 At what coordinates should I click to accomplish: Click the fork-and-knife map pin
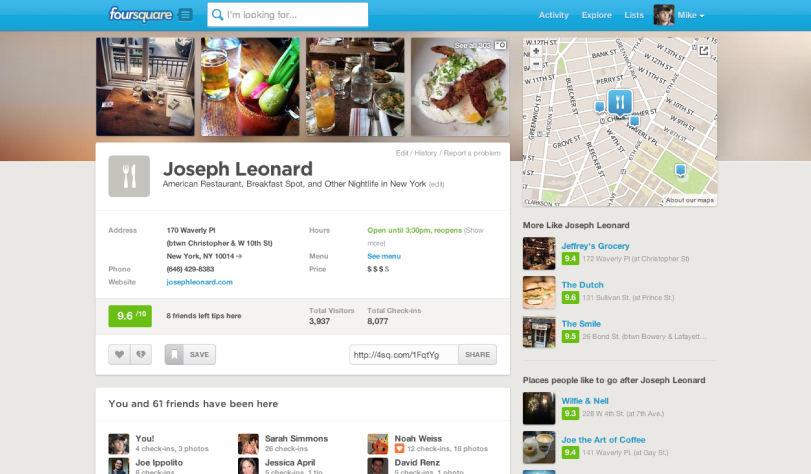pos(620,102)
